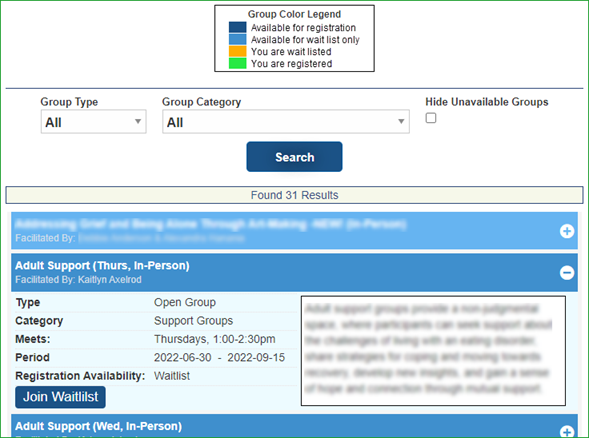Click the light blue wait list legend swatch

click(237, 39)
